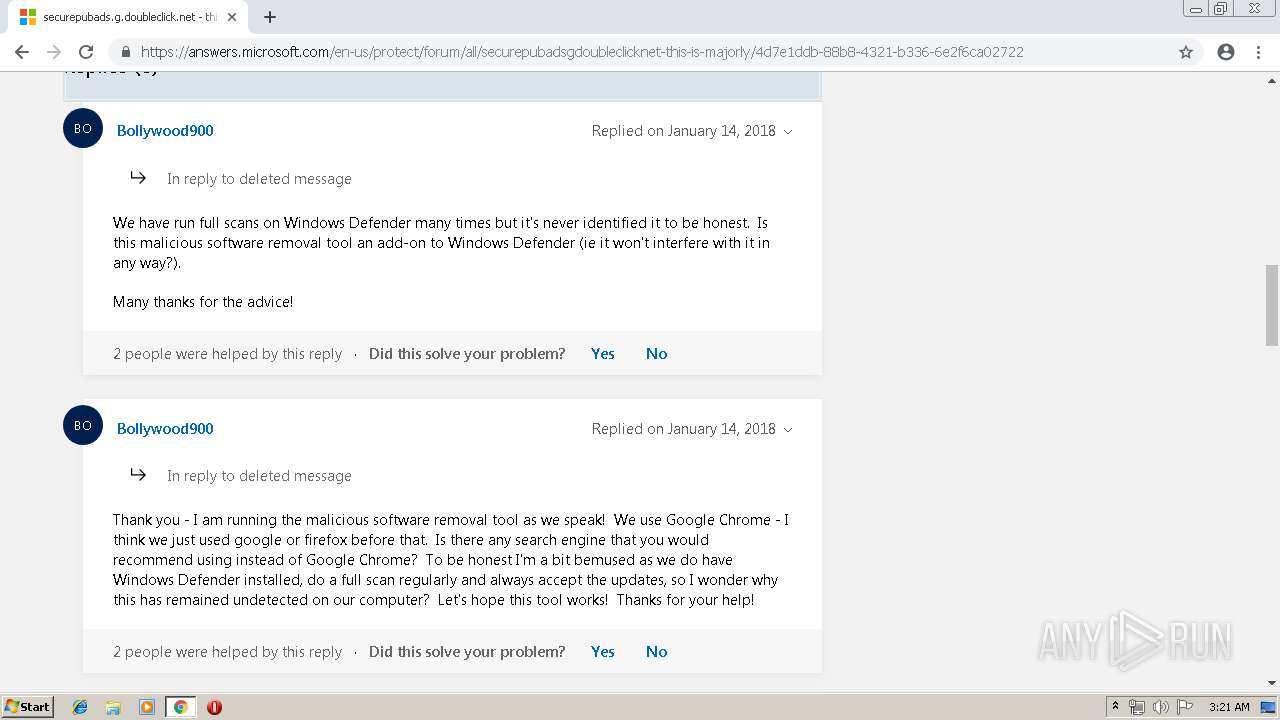Open first Bollywood900 username link
Viewport: 1280px width, 720px height.
(165, 130)
